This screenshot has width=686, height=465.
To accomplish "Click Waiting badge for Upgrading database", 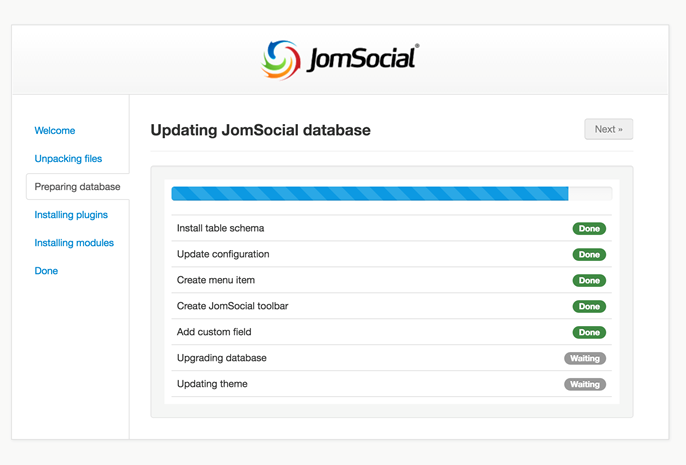I will pos(585,358).
